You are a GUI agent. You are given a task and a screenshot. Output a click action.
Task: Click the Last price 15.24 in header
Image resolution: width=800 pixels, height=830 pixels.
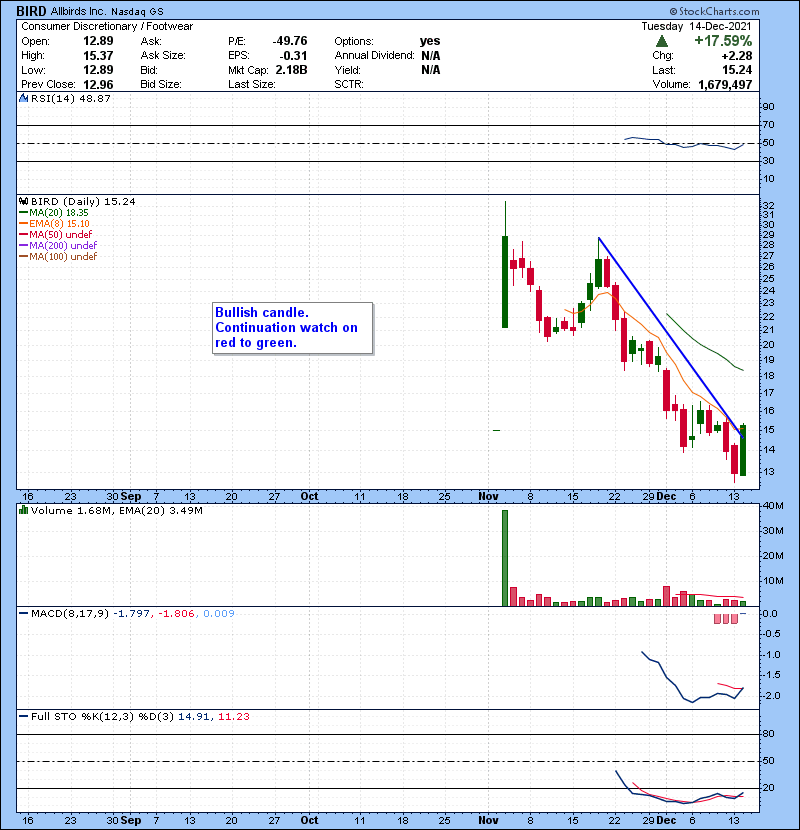[737, 70]
